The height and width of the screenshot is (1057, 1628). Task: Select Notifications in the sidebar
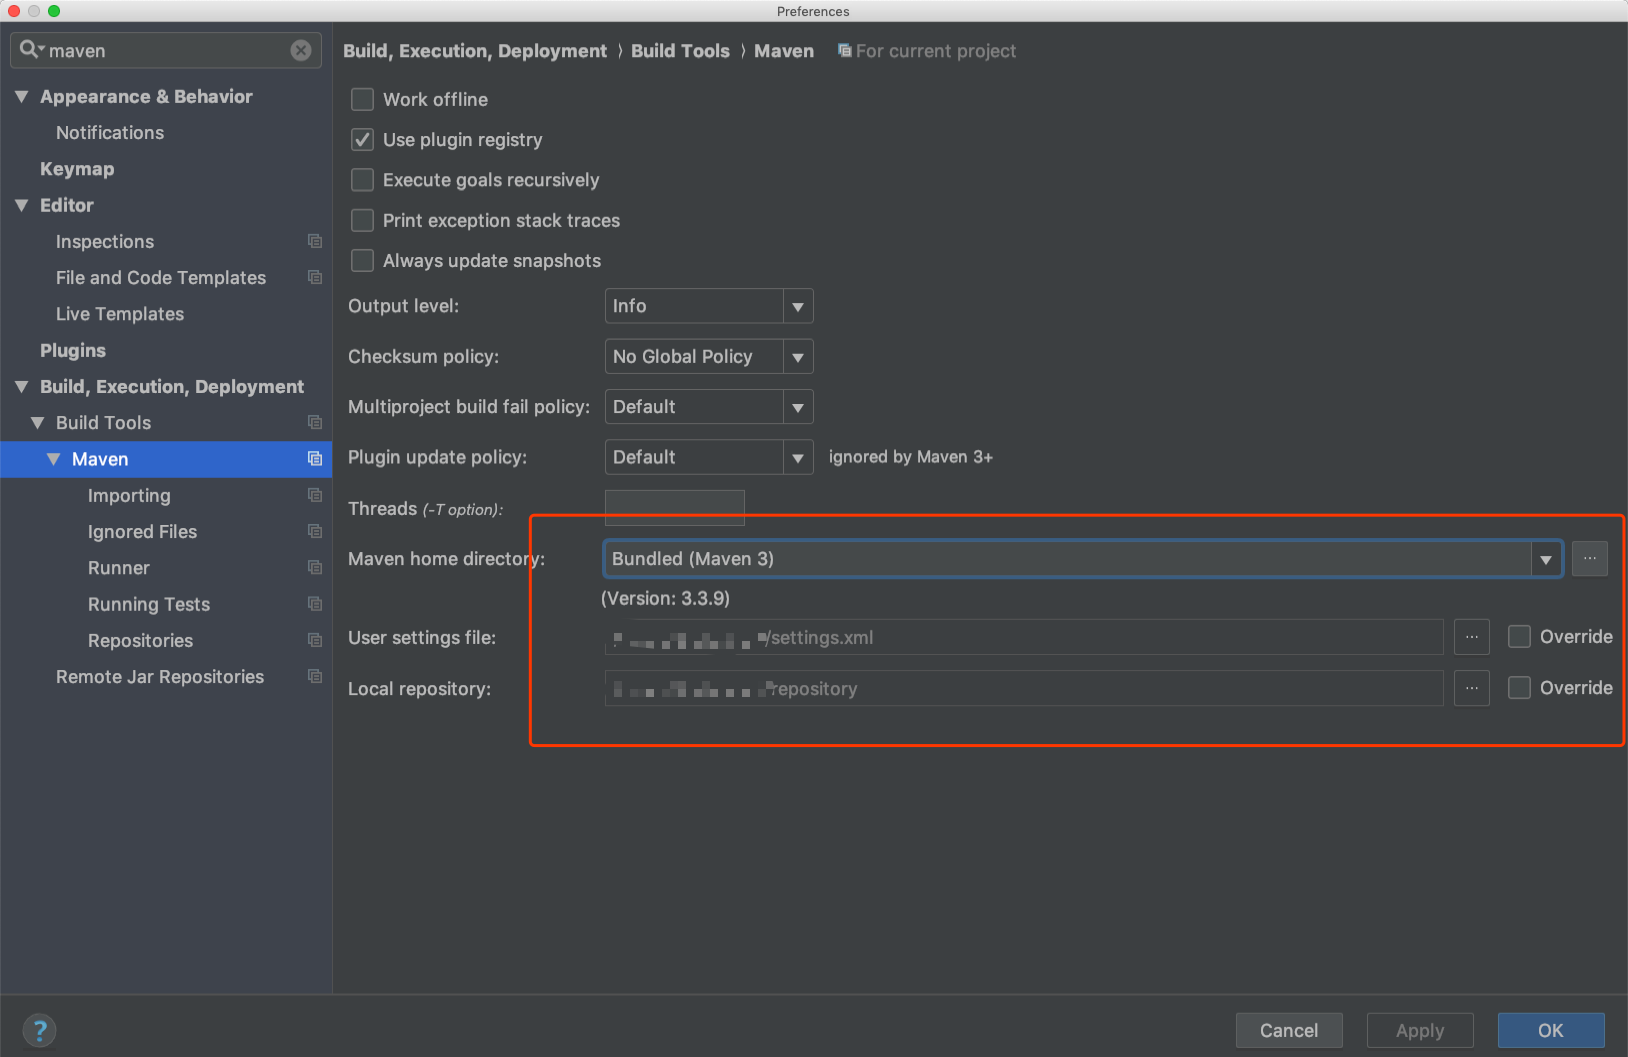pos(110,132)
